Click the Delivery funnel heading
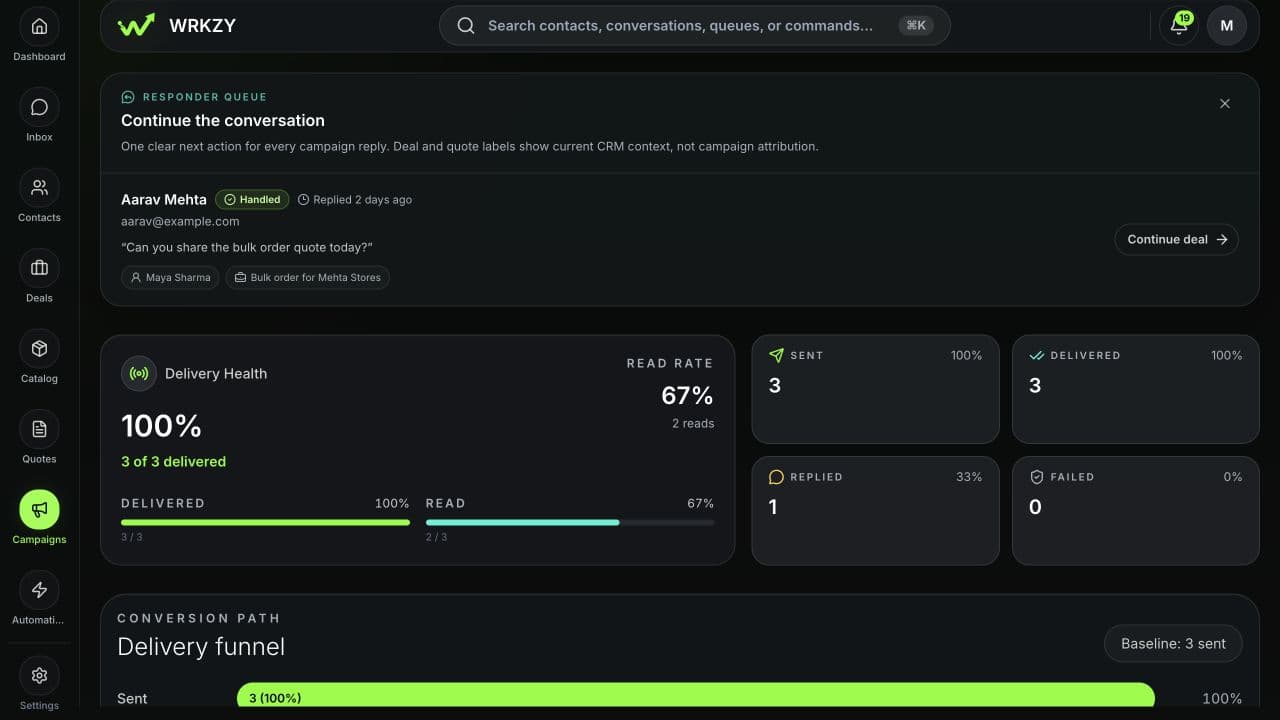 tap(201, 647)
